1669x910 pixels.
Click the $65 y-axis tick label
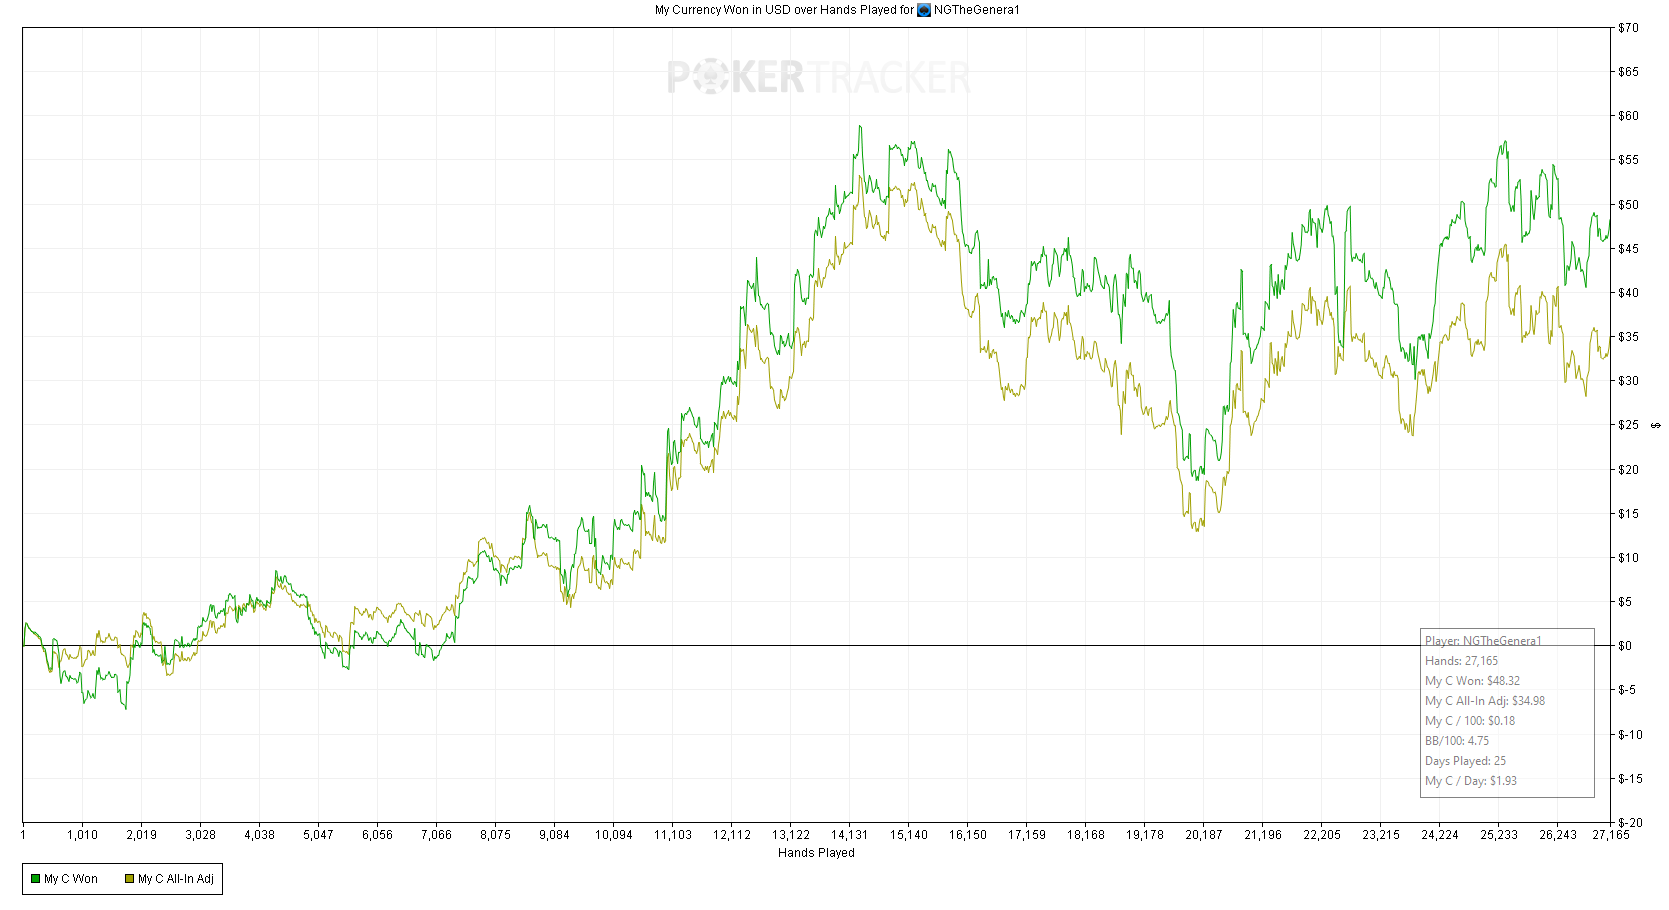click(1629, 72)
